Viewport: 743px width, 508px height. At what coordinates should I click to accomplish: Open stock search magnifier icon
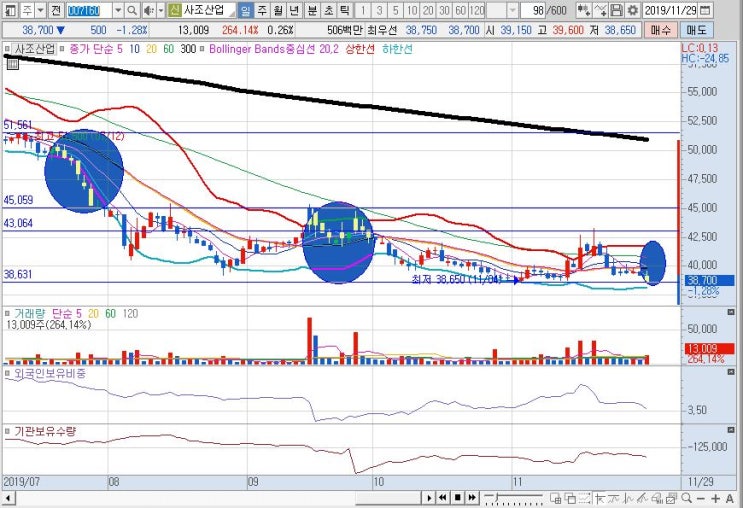tap(132, 10)
